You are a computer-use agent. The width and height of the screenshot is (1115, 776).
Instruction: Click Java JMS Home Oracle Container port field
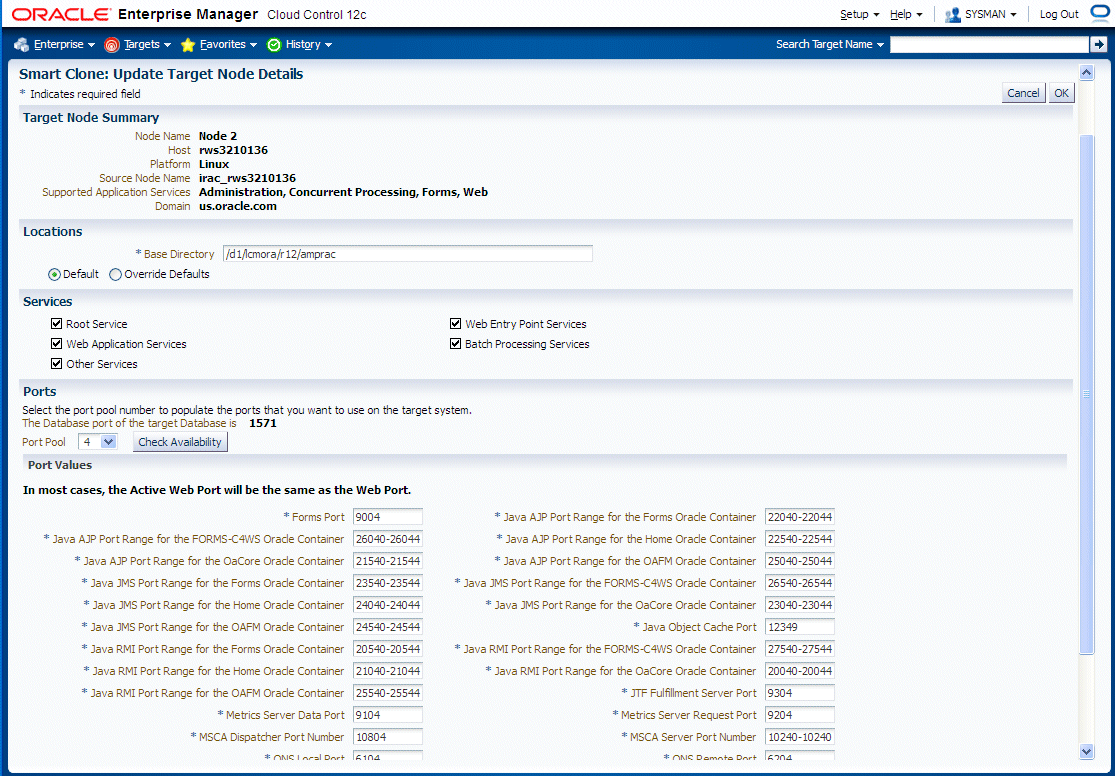tap(388, 605)
